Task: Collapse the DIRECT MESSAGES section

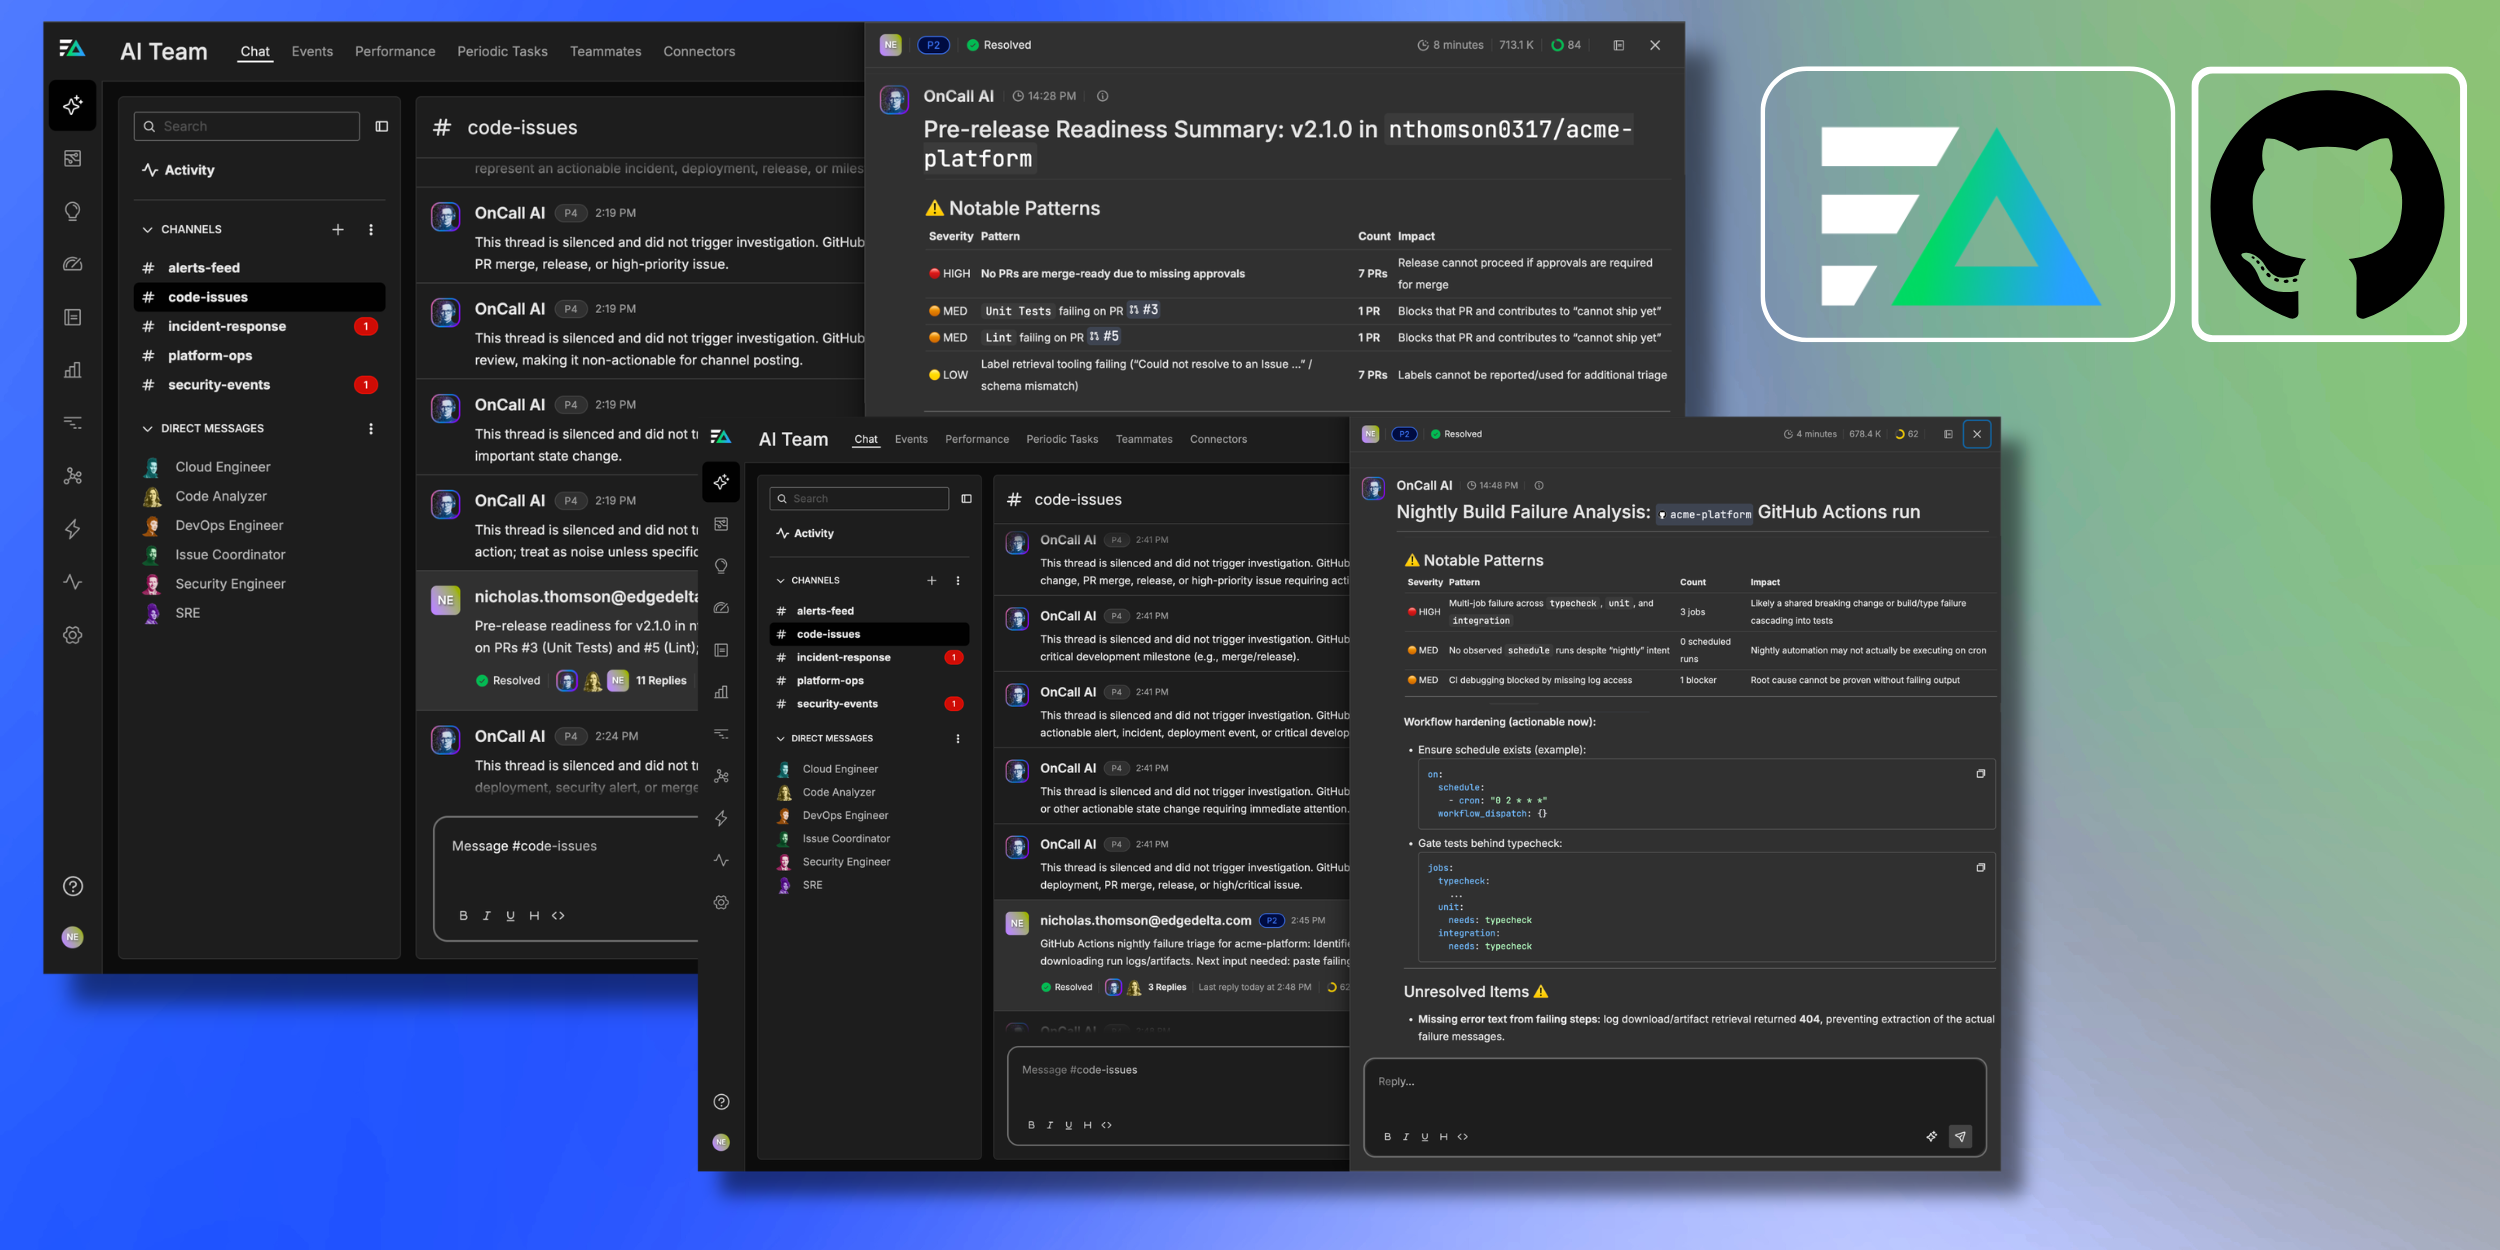Action: (148, 428)
